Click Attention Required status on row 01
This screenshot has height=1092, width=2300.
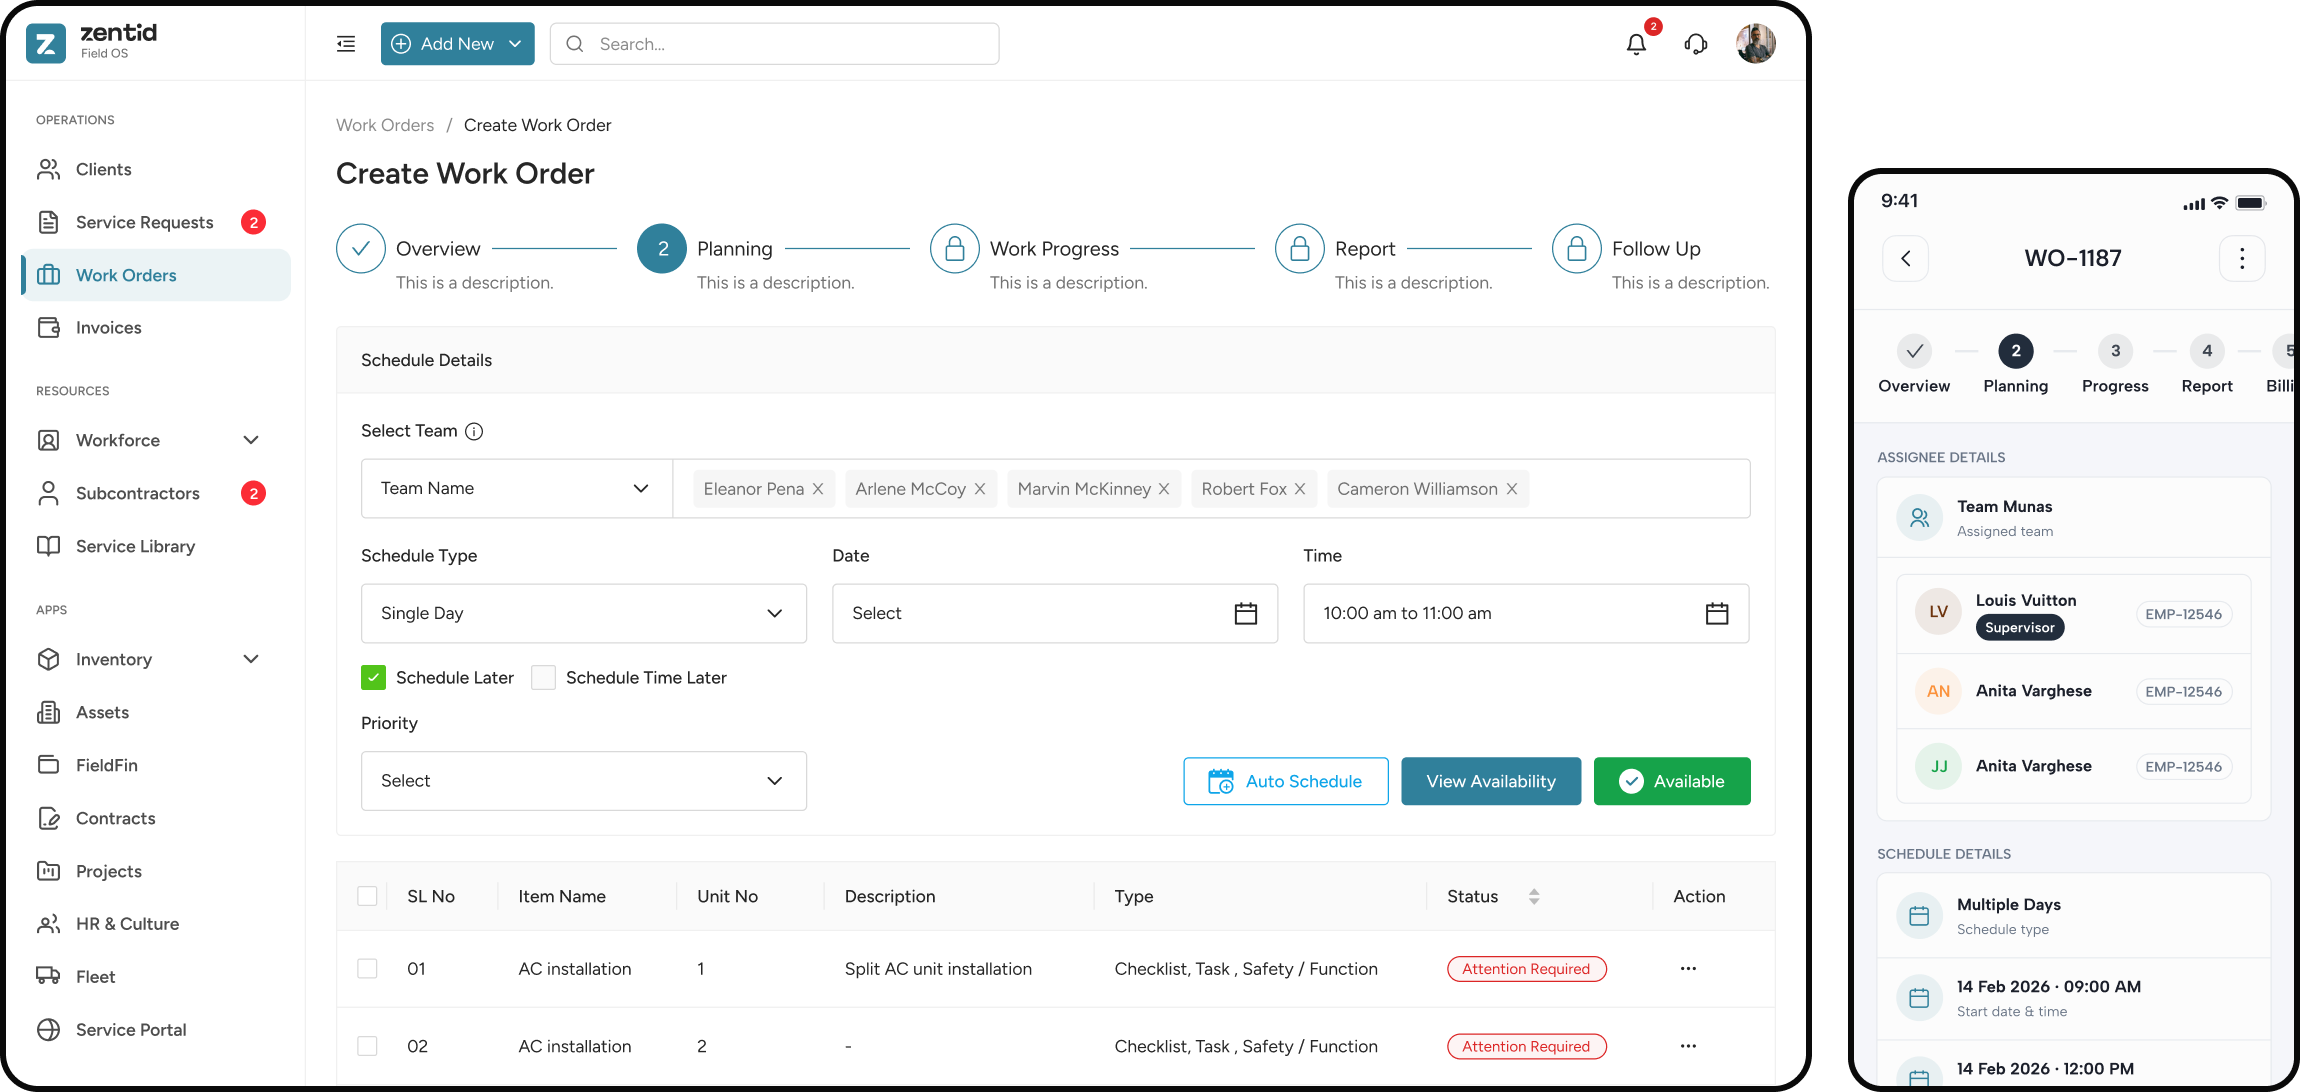tap(1526, 969)
